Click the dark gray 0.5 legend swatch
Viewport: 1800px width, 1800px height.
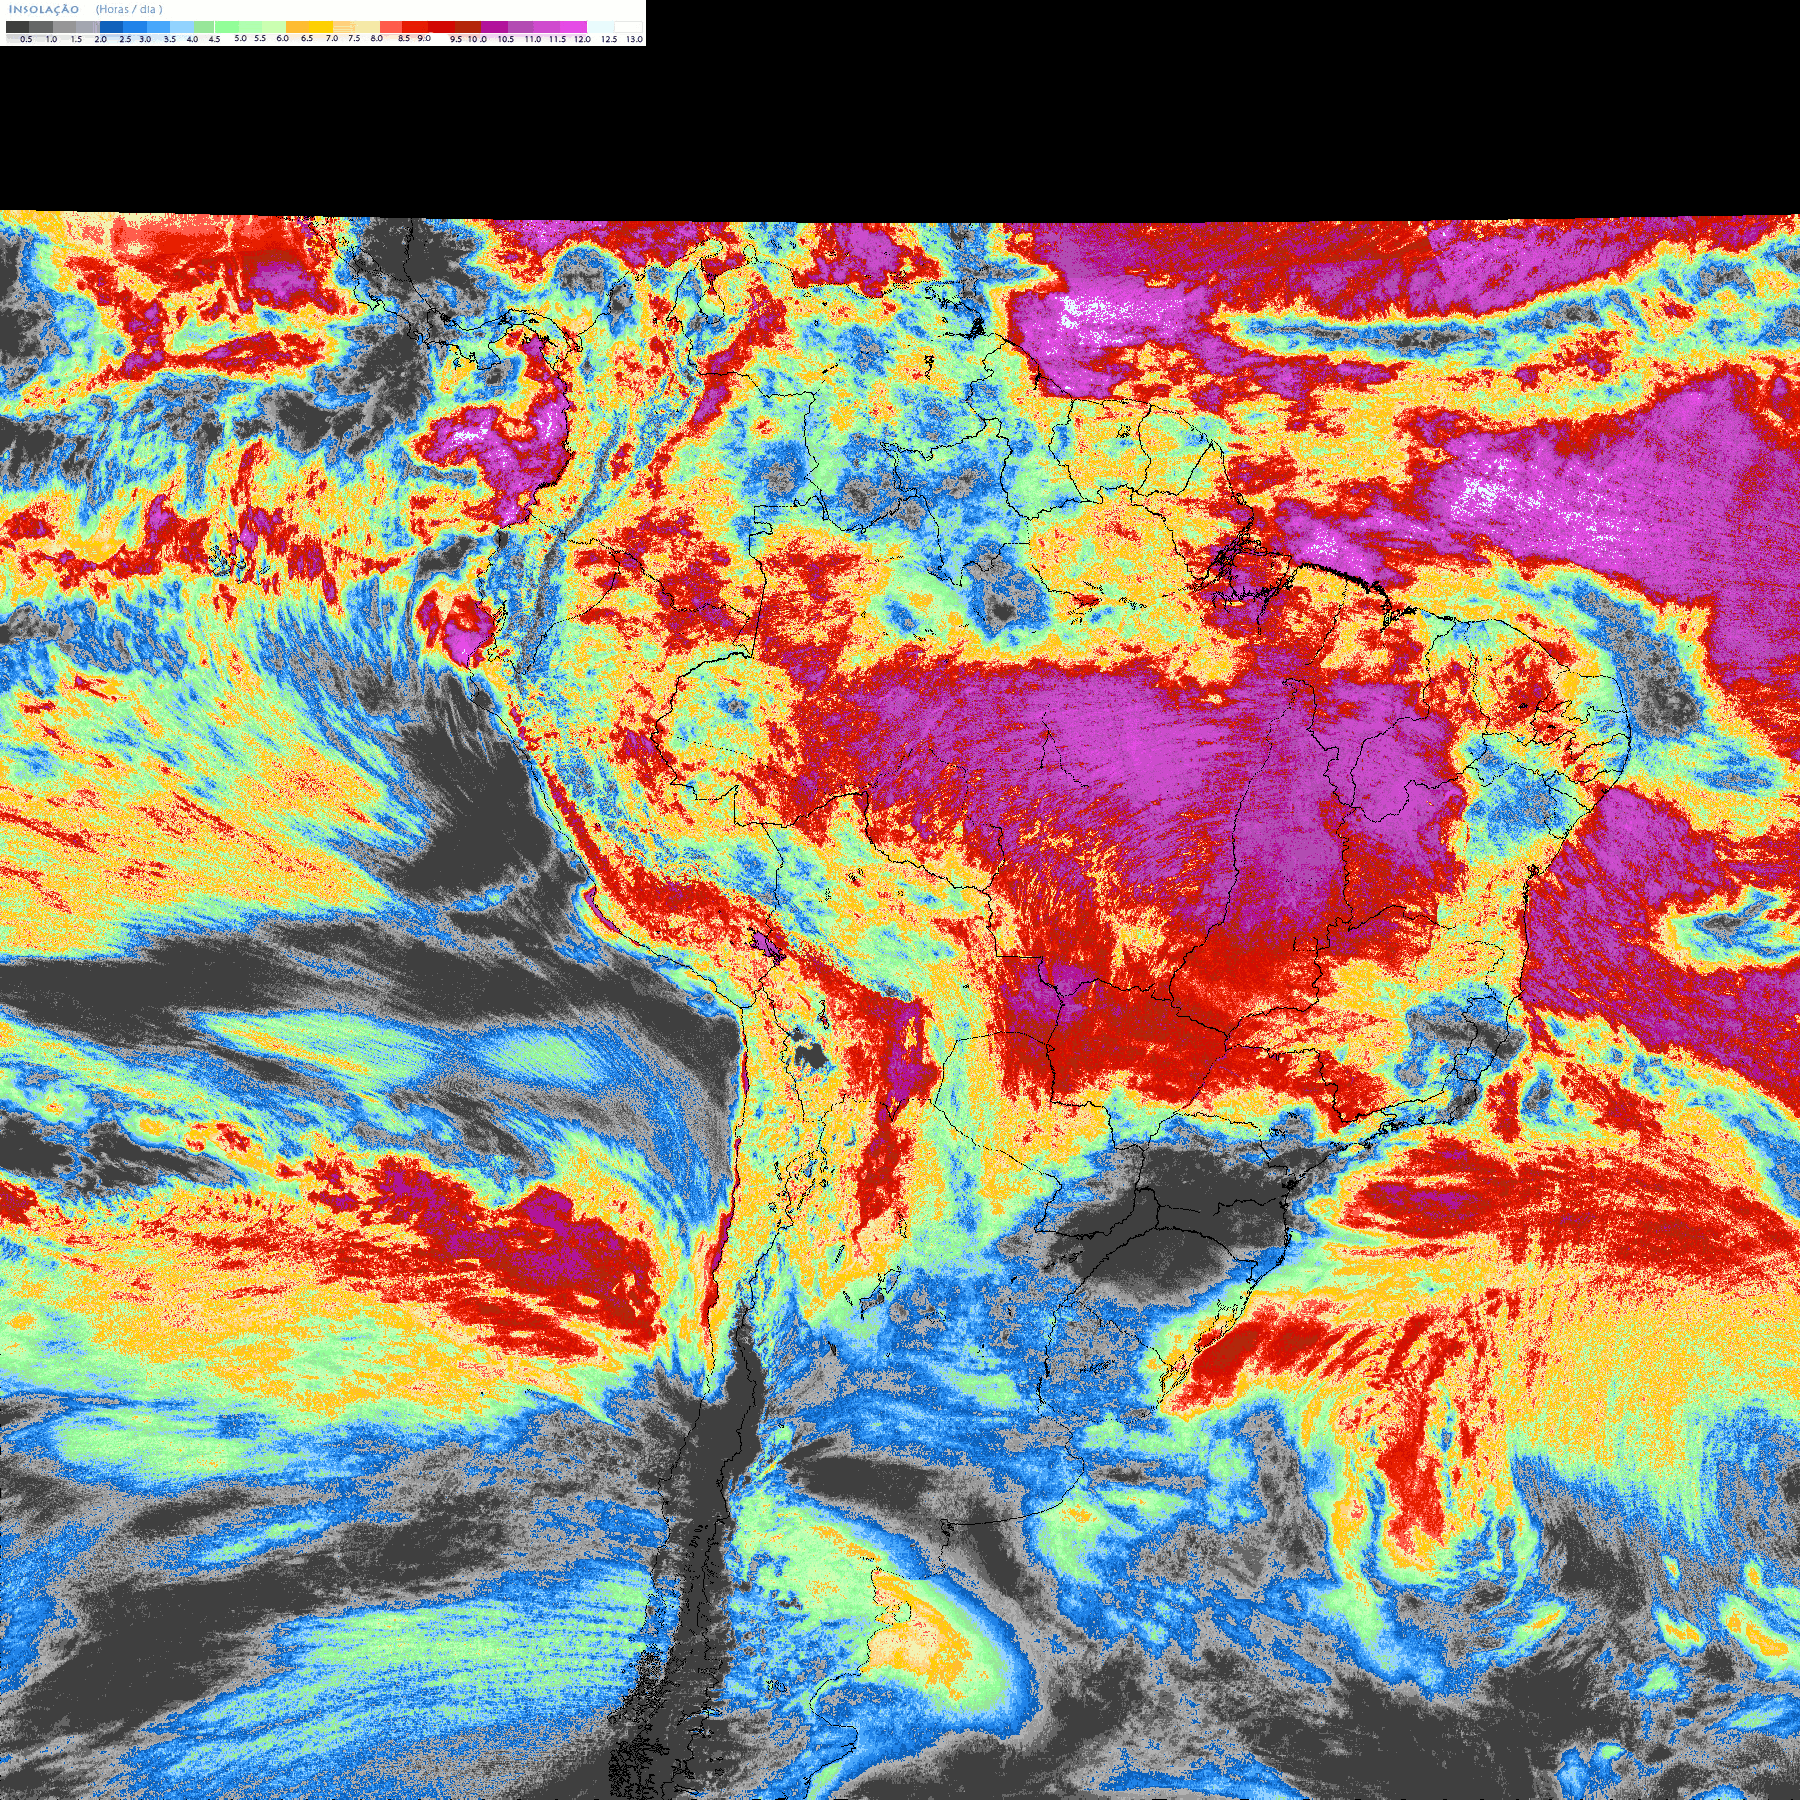(17, 27)
